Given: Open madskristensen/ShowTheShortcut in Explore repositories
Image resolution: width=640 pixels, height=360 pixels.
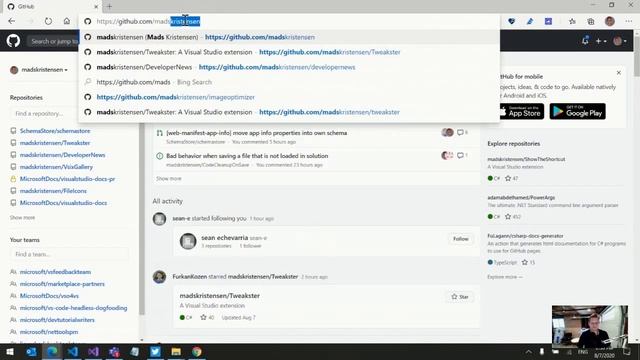Looking at the screenshot, I should 526,159.
